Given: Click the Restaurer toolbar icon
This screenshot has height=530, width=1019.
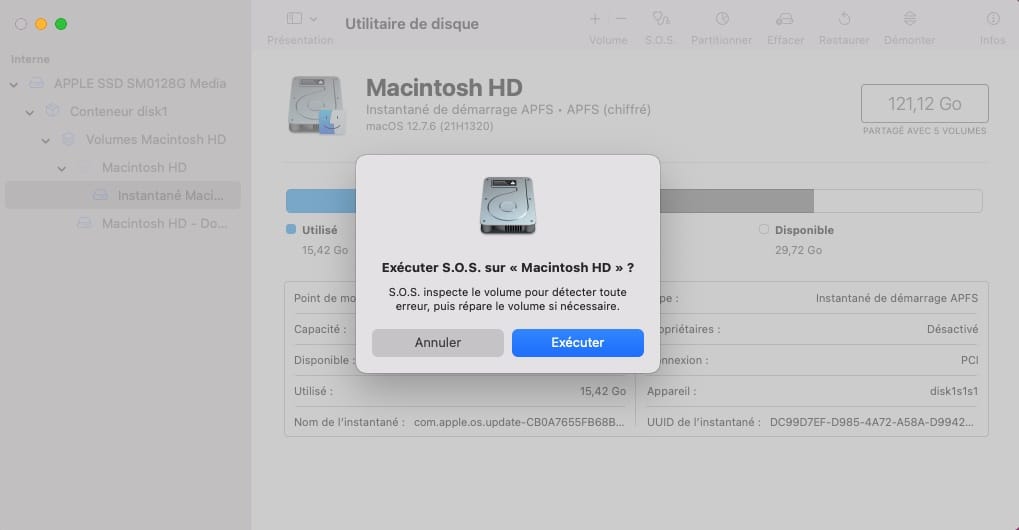Looking at the screenshot, I should pyautogui.click(x=844, y=19).
